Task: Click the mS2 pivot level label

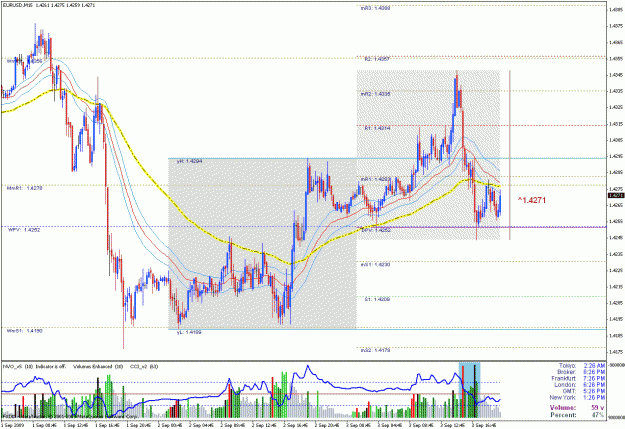Action: 375,350
